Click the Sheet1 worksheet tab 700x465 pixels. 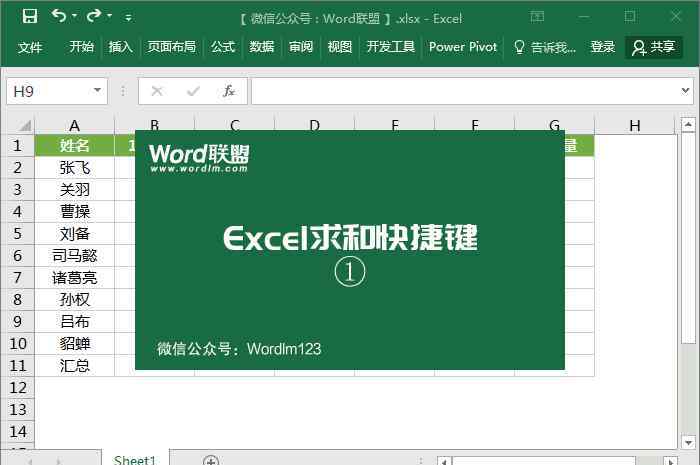(x=135, y=459)
